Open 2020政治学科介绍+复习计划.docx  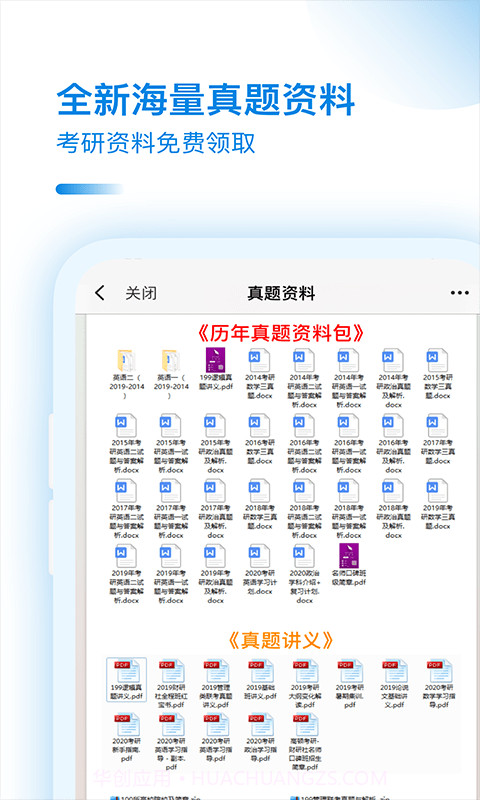tap(305, 574)
